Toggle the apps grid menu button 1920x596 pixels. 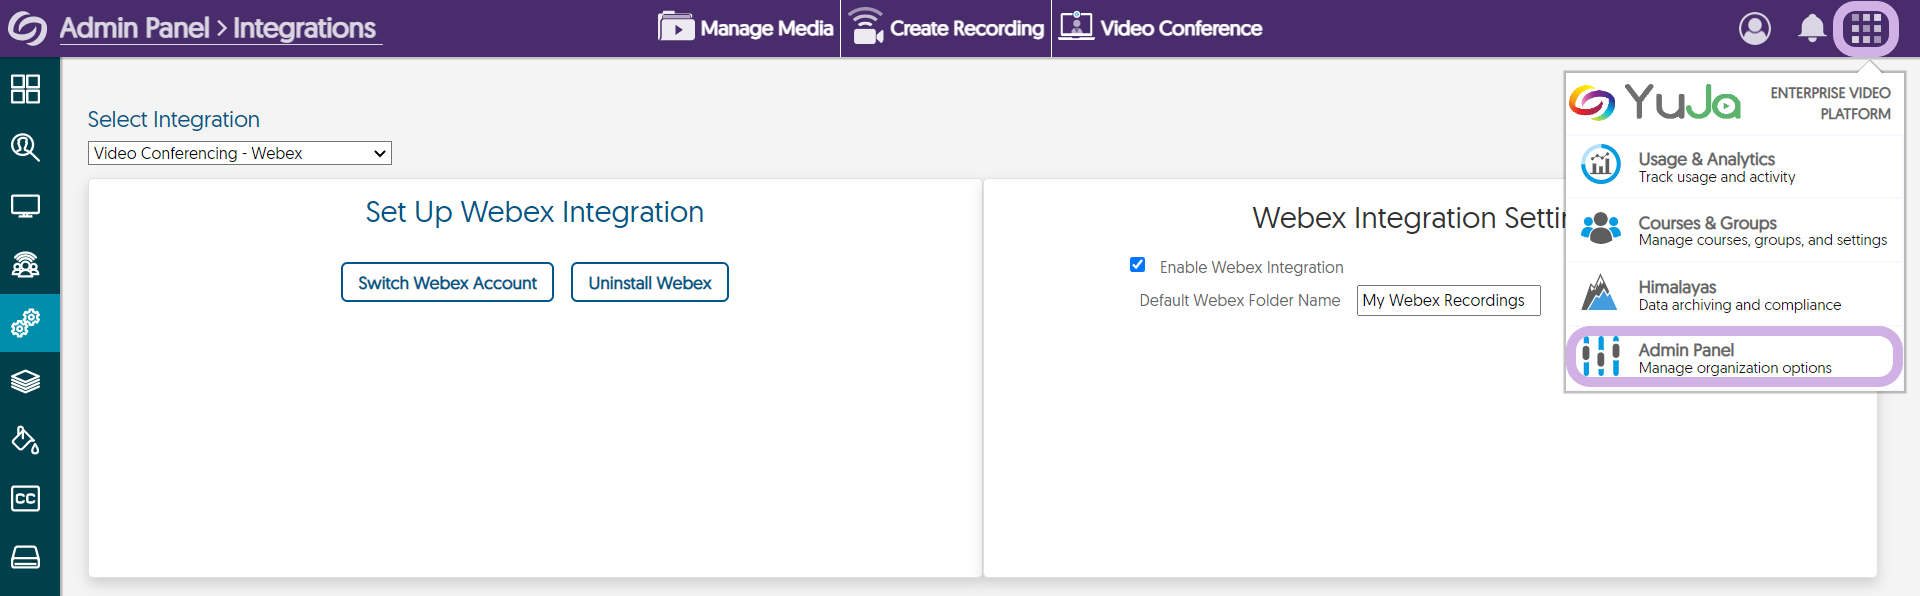(x=1865, y=28)
